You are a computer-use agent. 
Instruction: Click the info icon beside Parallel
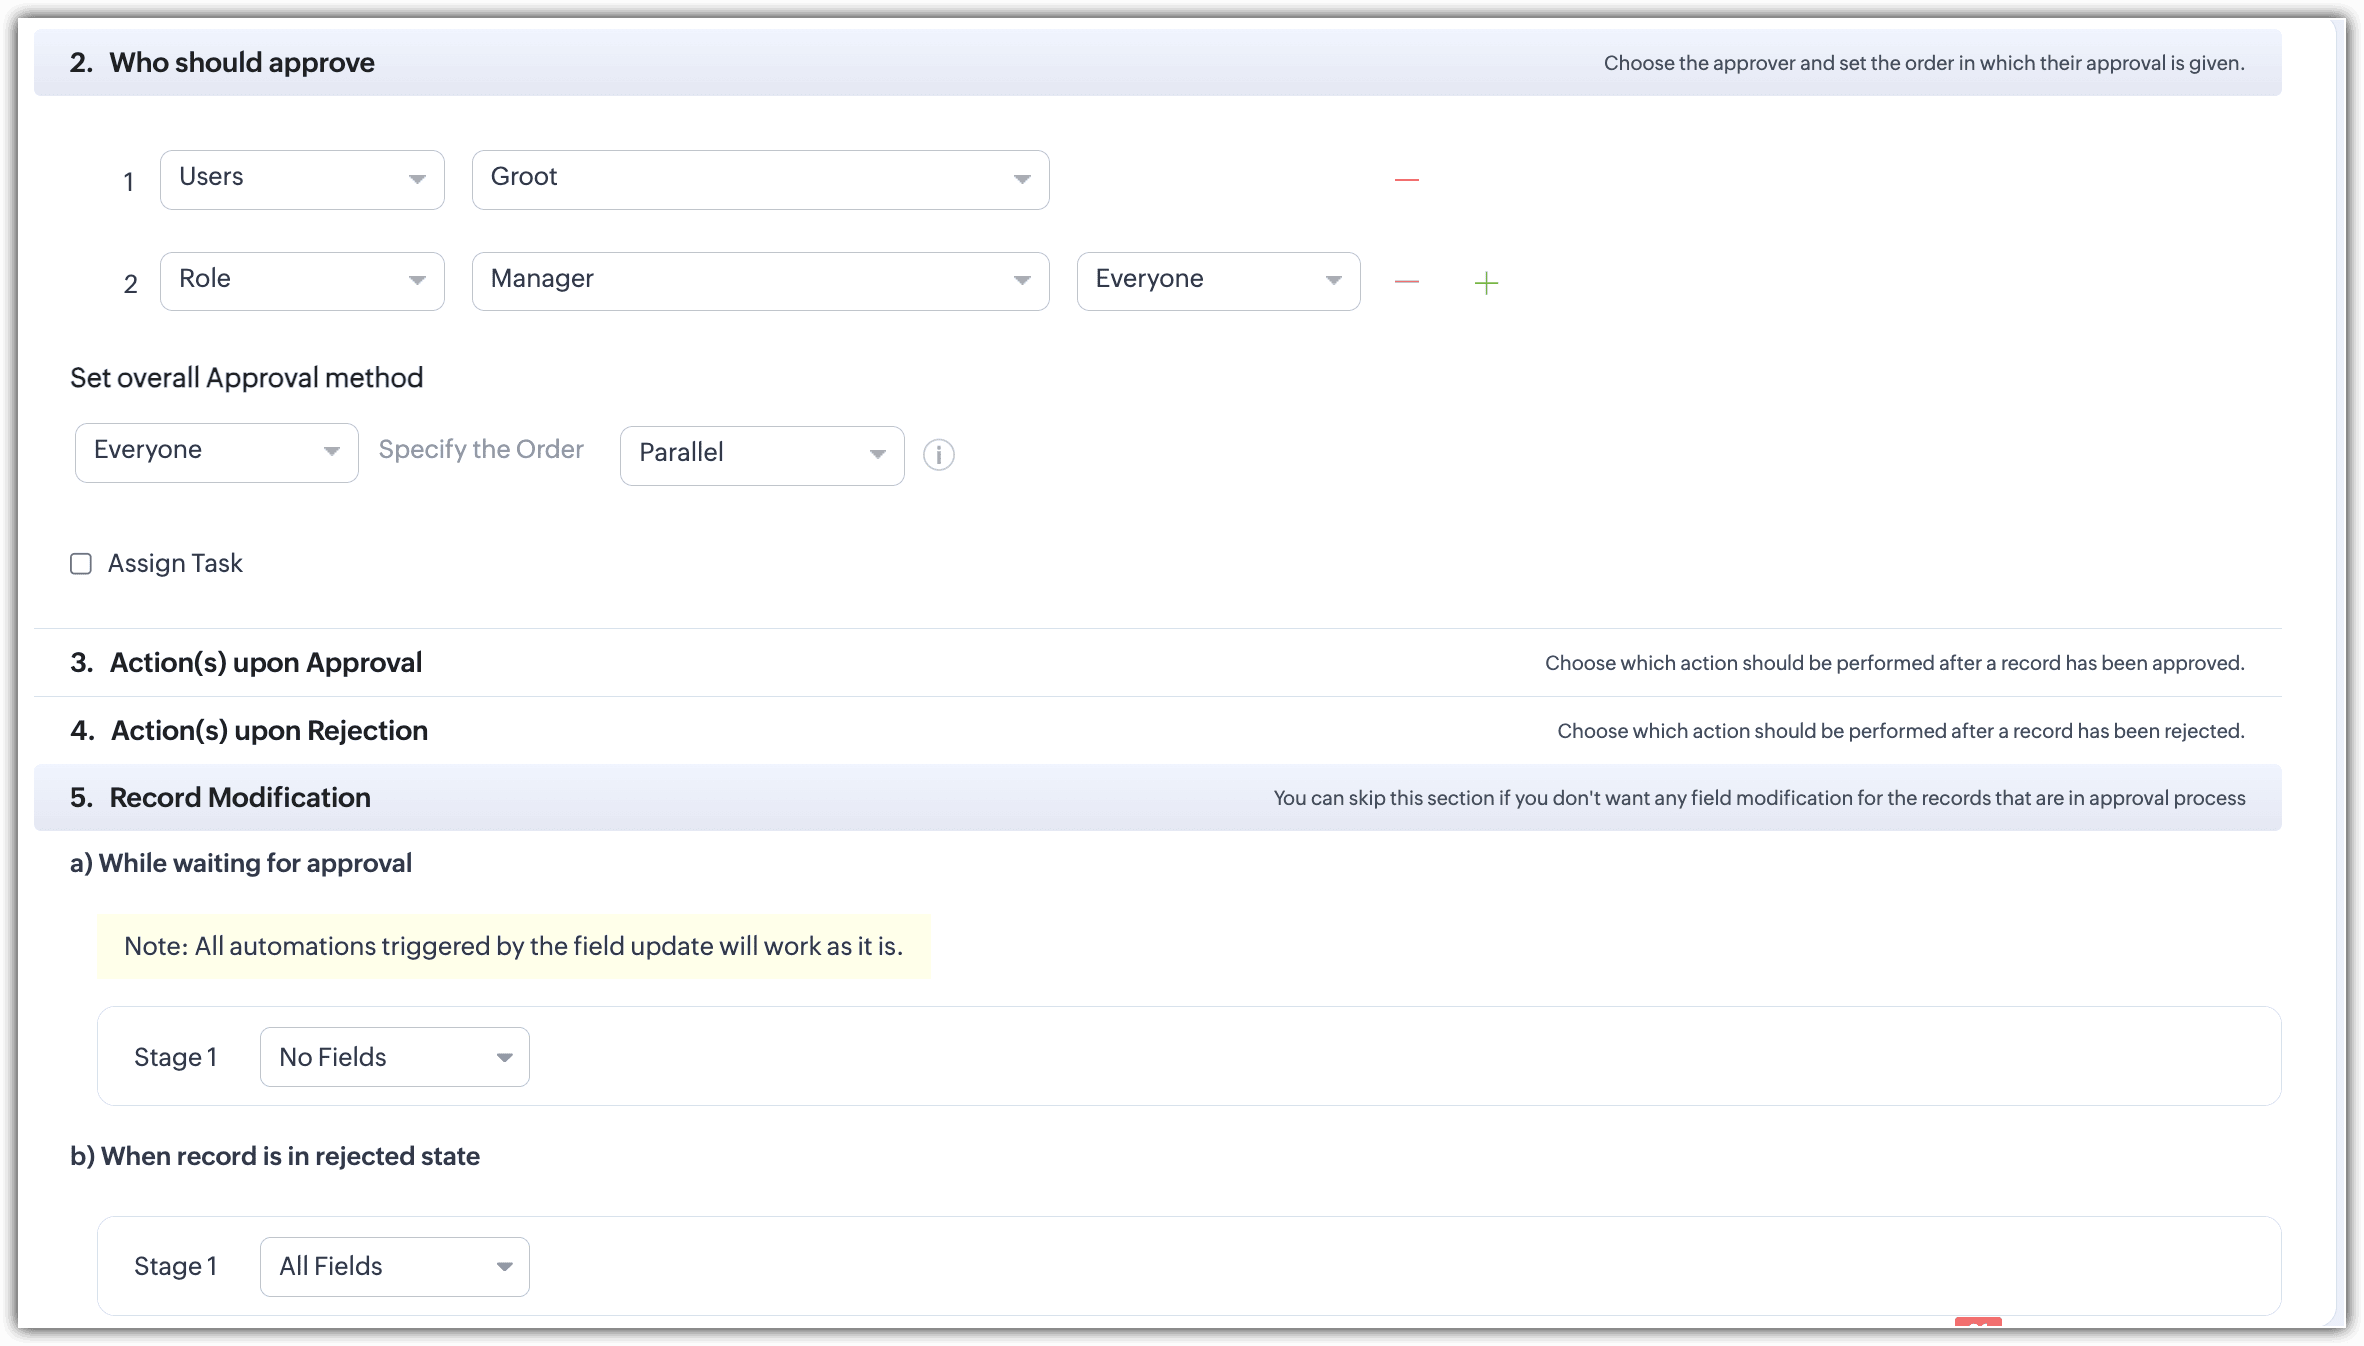pos(938,455)
